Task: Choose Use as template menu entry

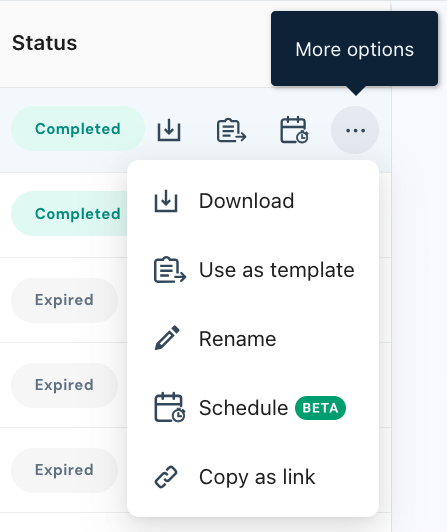Action: point(253,270)
